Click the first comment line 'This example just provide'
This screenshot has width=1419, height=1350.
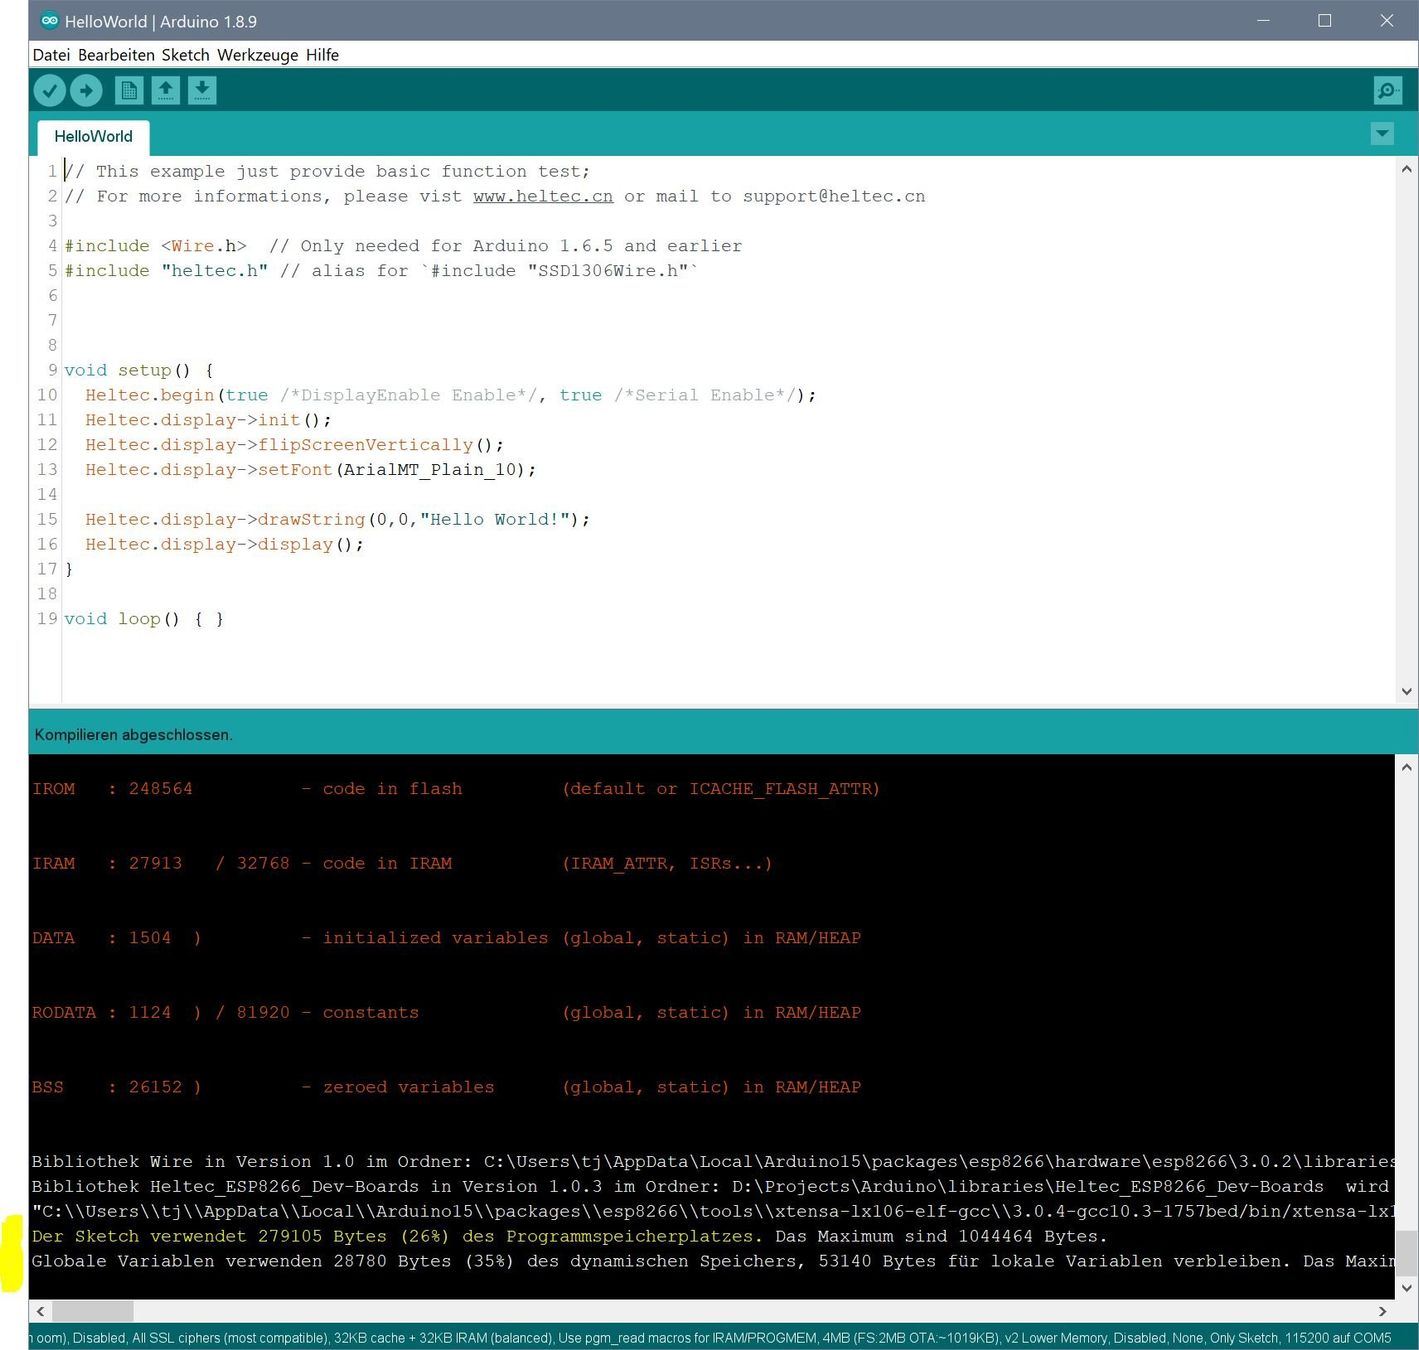pyautogui.click(x=327, y=172)
